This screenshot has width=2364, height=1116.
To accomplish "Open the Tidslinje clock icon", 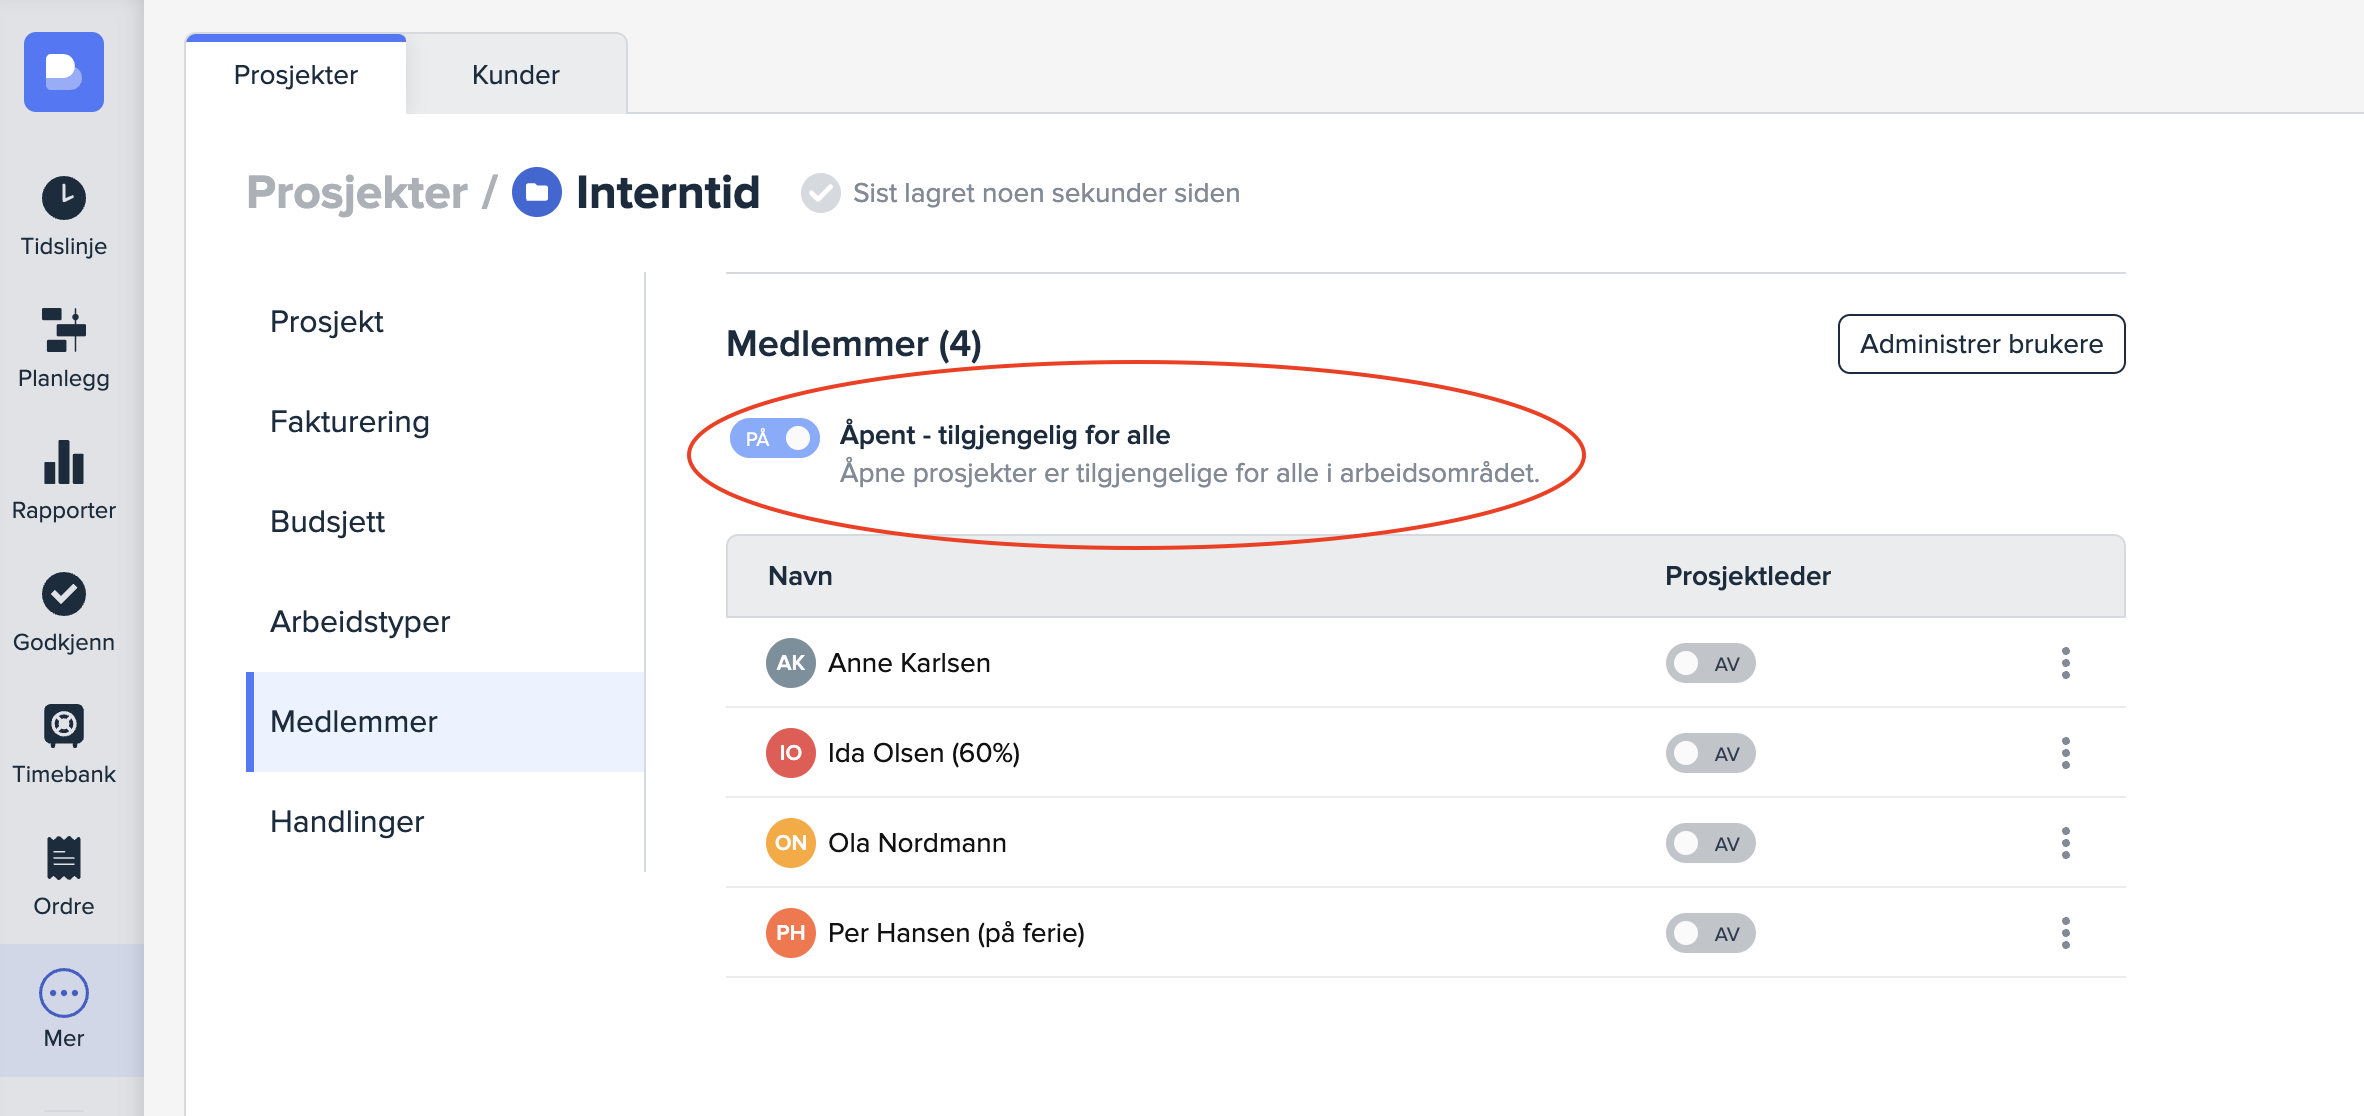I will tap(64, 198).
